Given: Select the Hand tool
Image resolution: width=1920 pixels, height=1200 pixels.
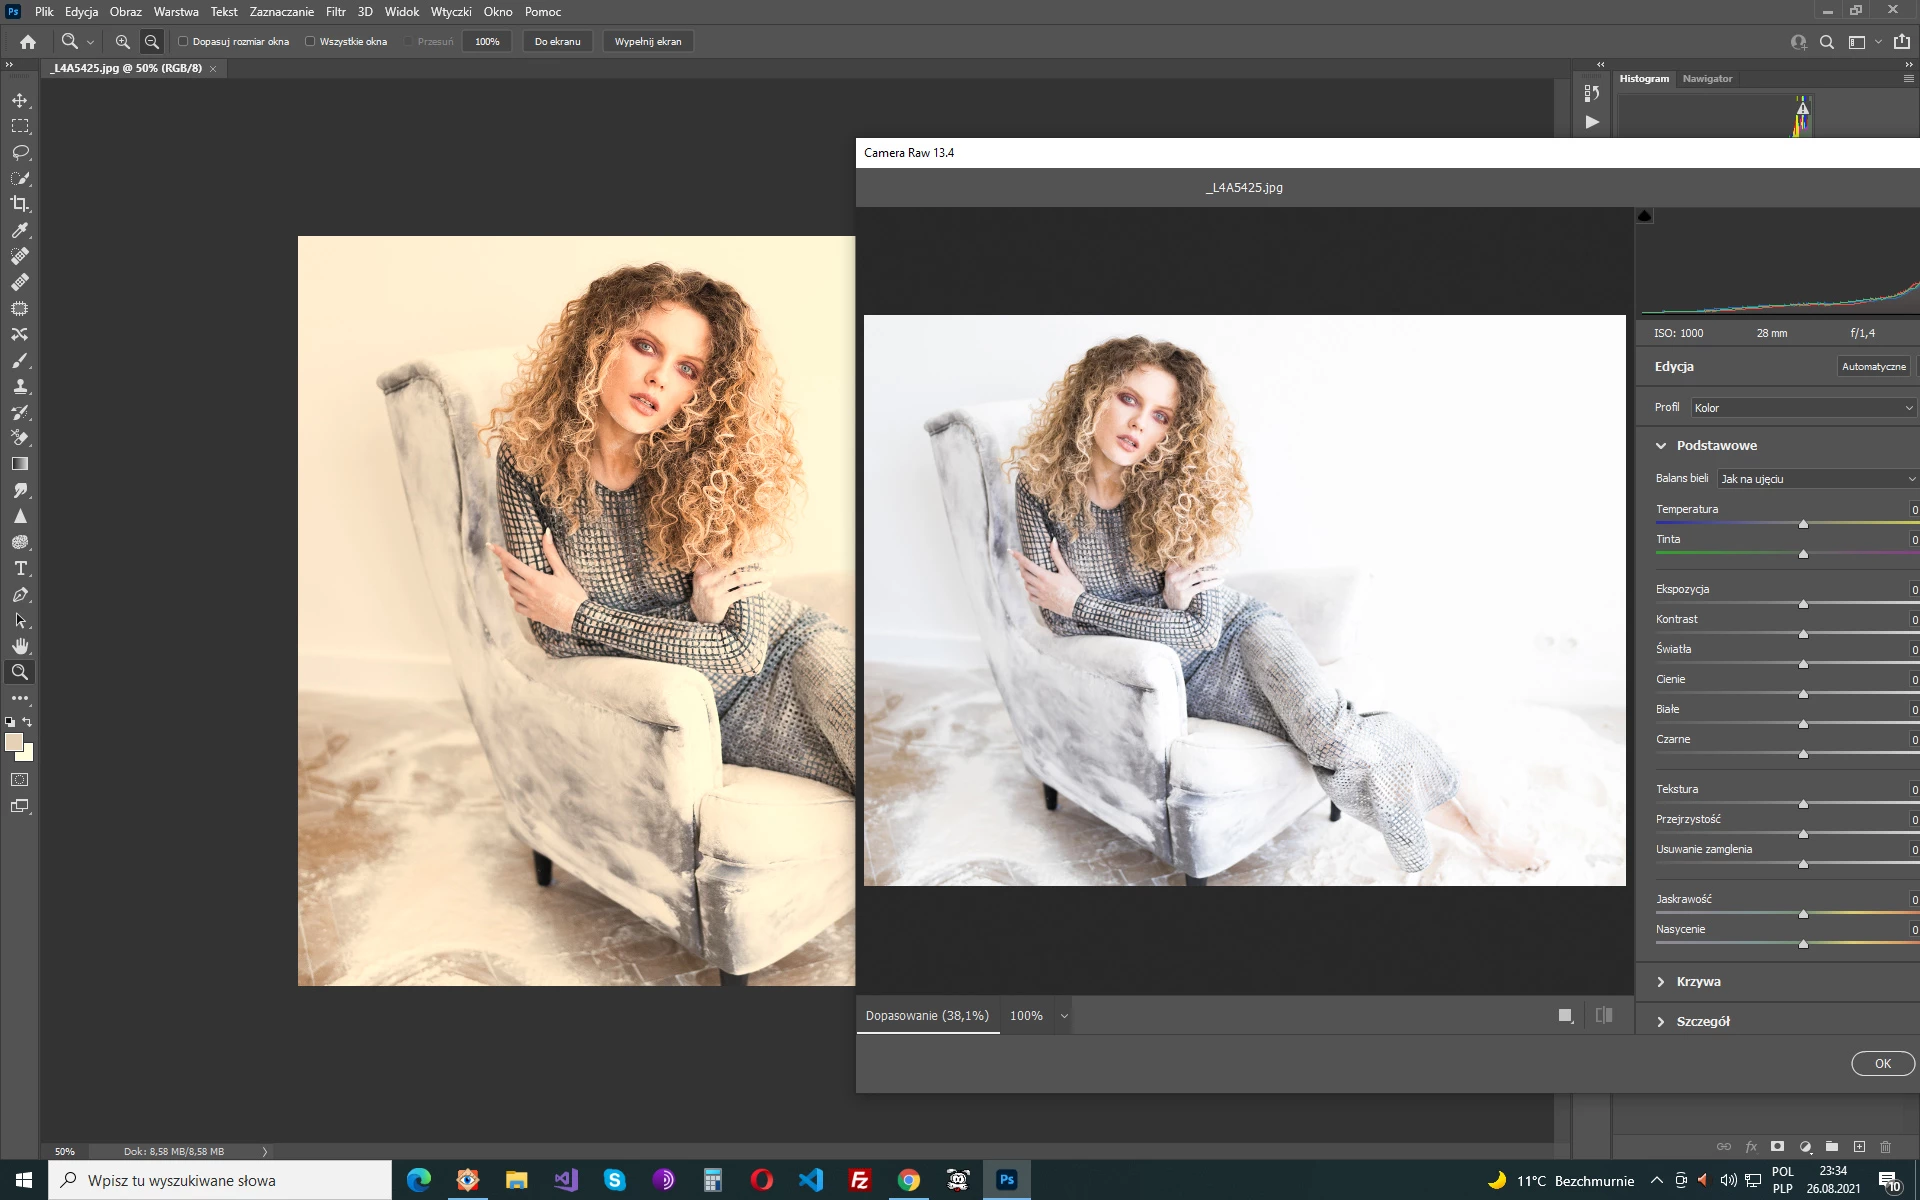Looking at the screenshot, I should pyautogui.click(x=20, y=646).
